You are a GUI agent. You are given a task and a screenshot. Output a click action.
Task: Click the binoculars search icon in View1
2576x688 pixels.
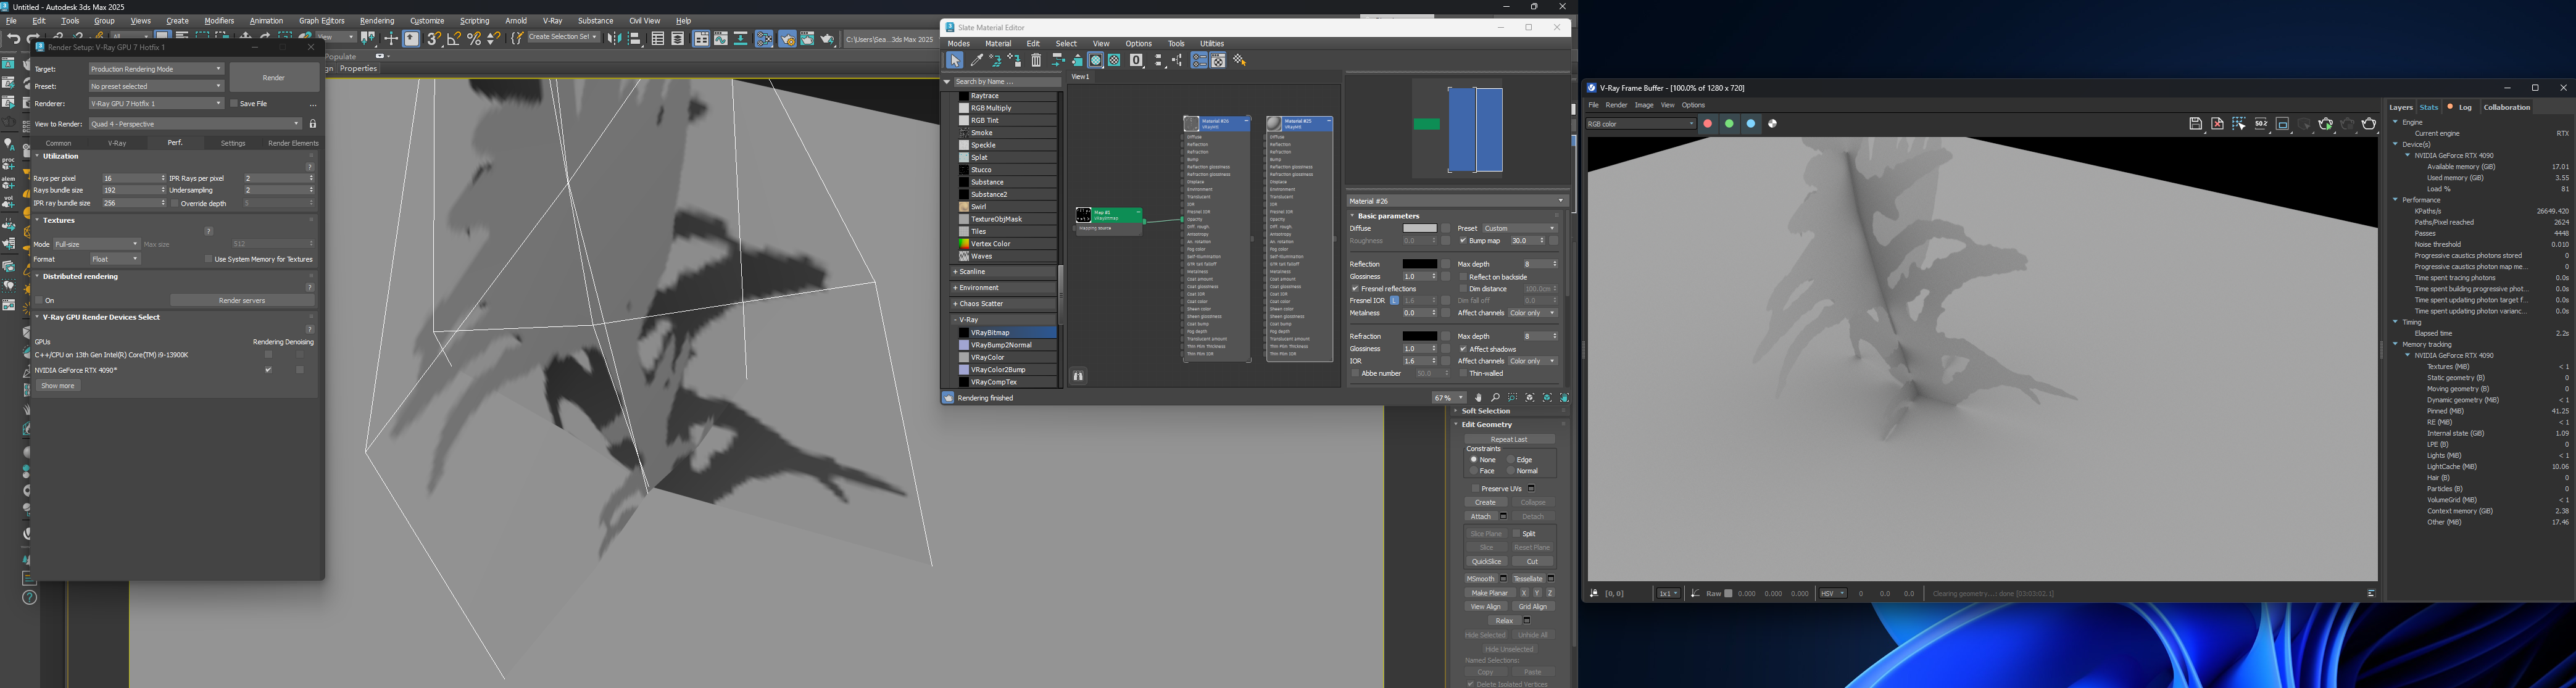1079,376
